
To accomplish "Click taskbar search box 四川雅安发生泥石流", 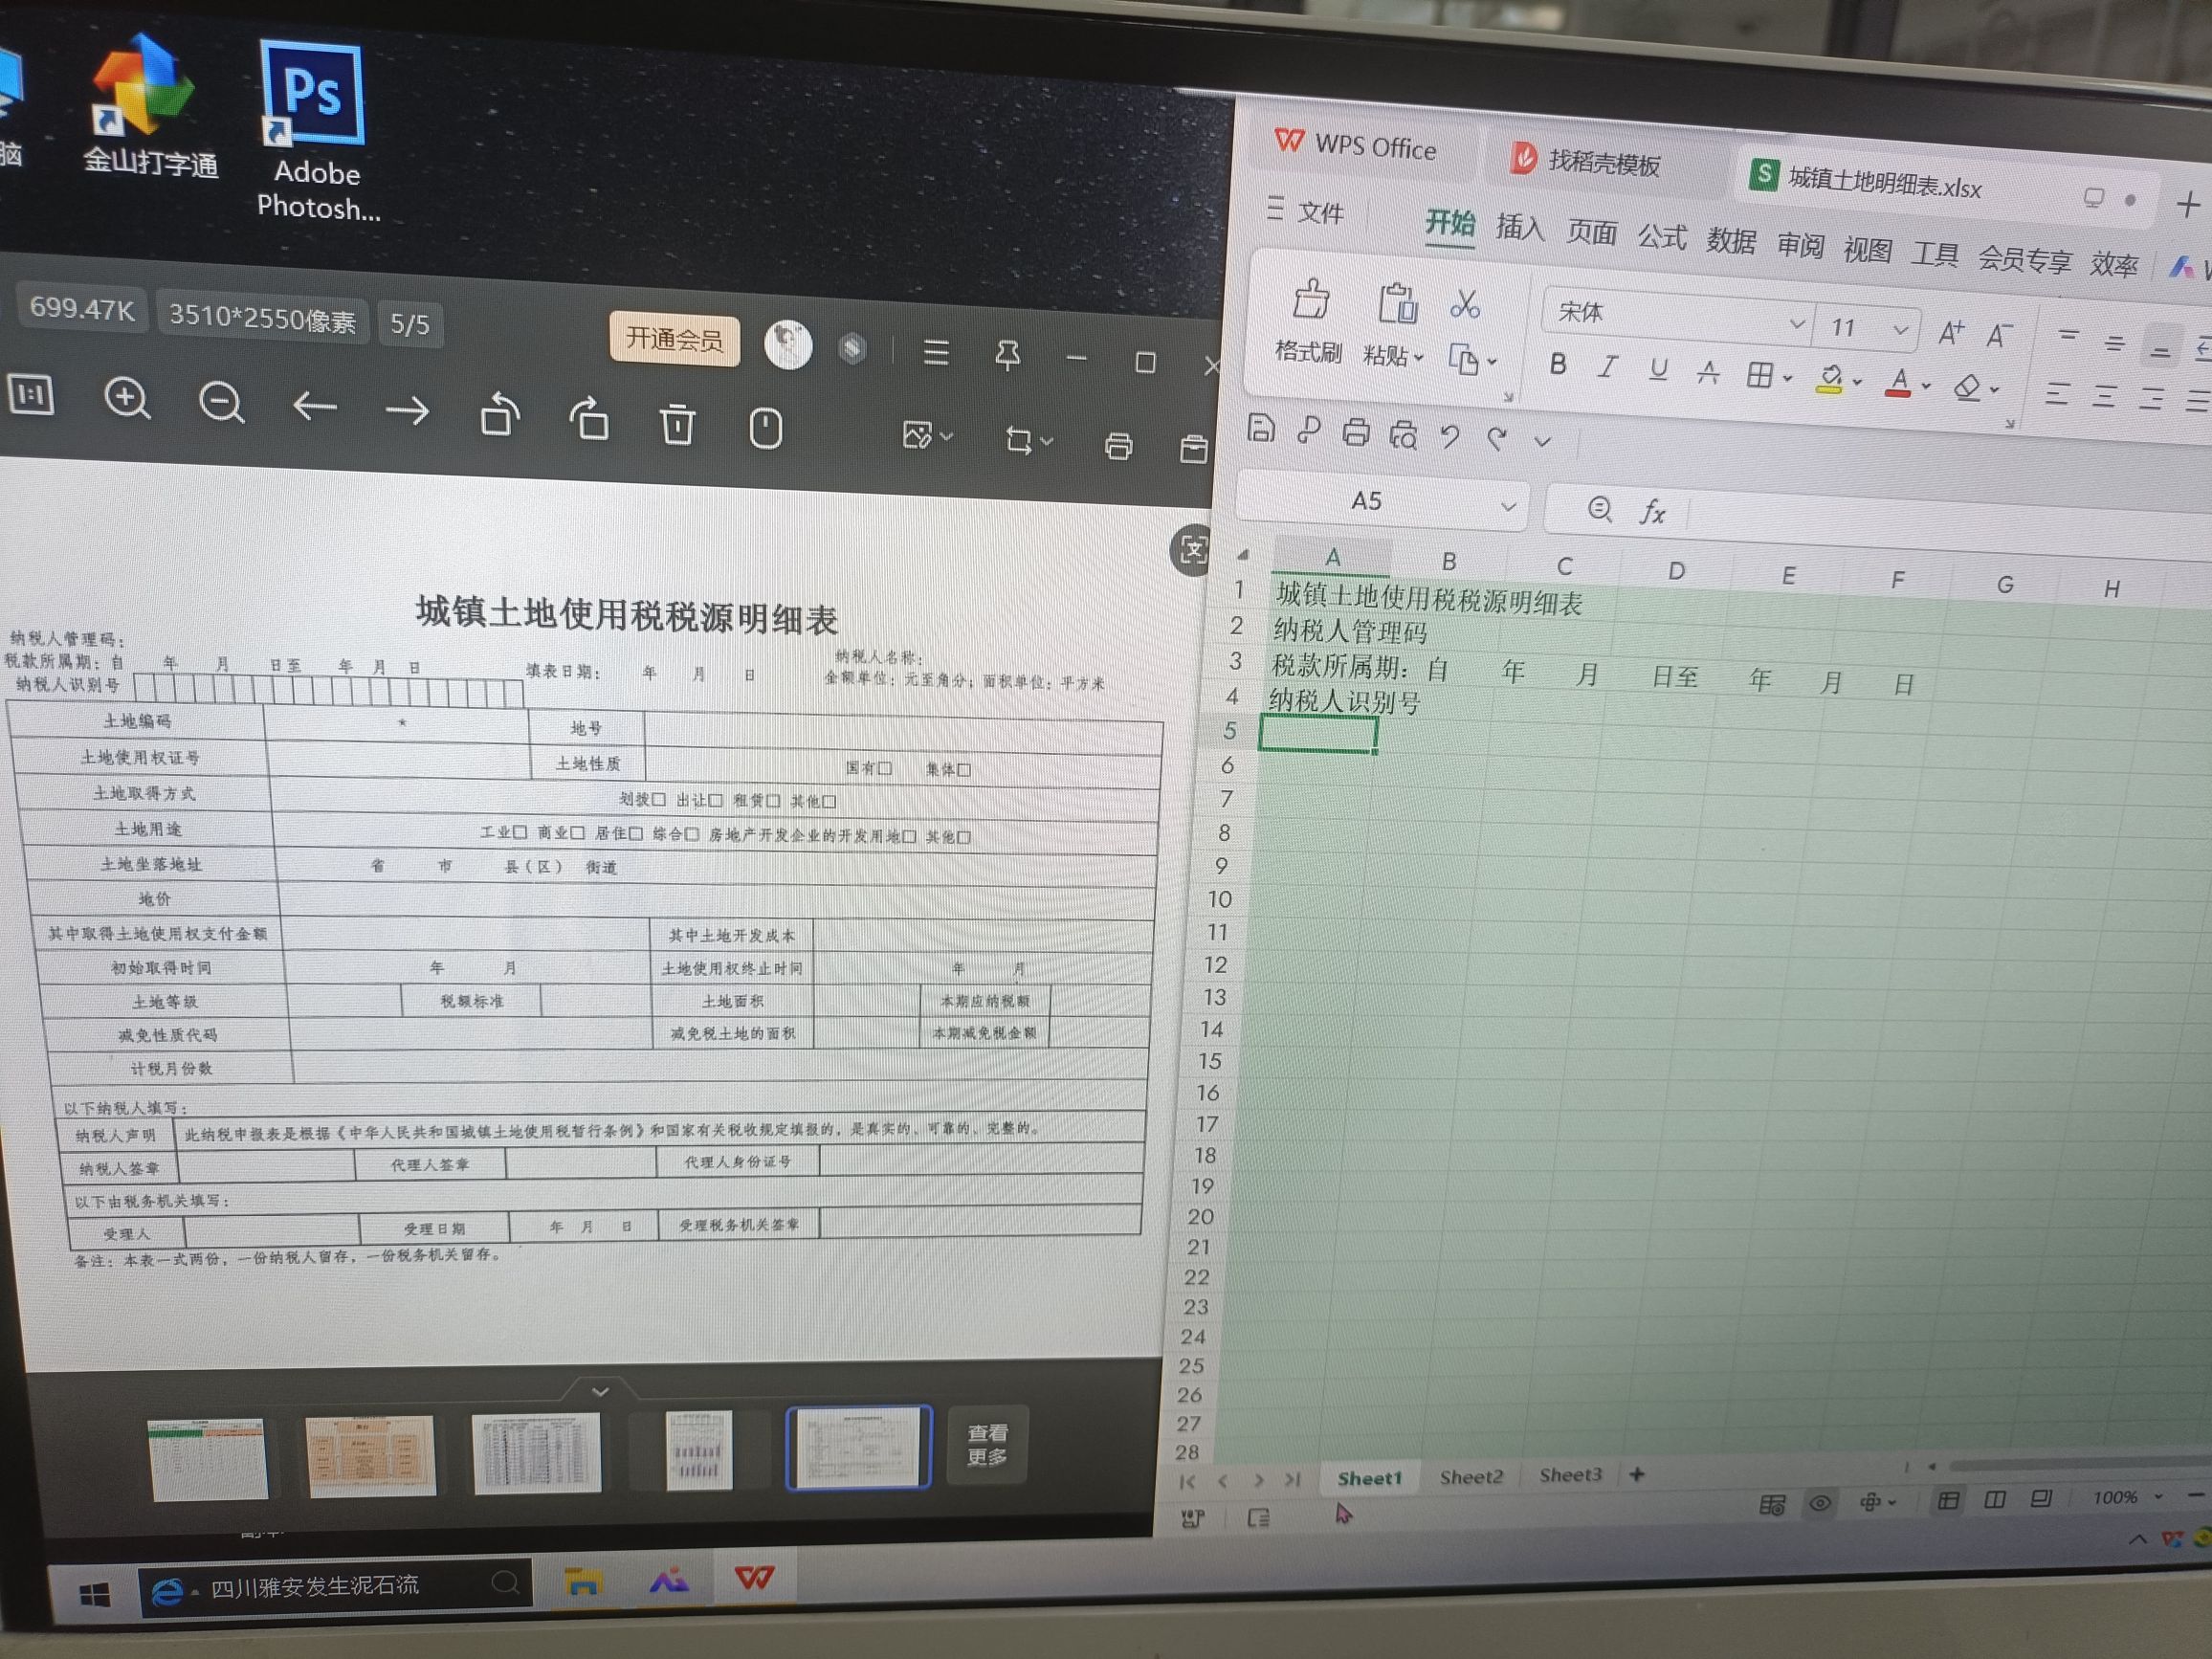I will (x=335, y=1586).
